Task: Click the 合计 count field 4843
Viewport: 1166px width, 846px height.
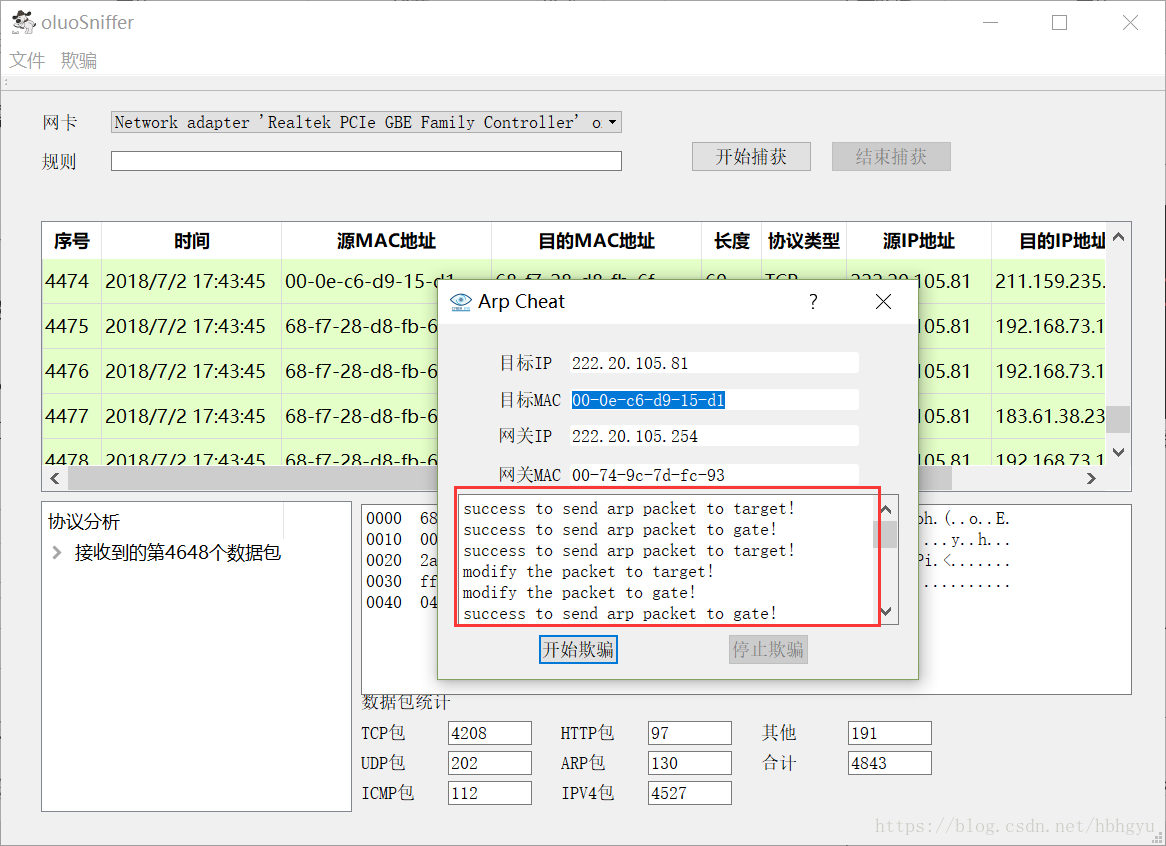Action: (889, 763)
